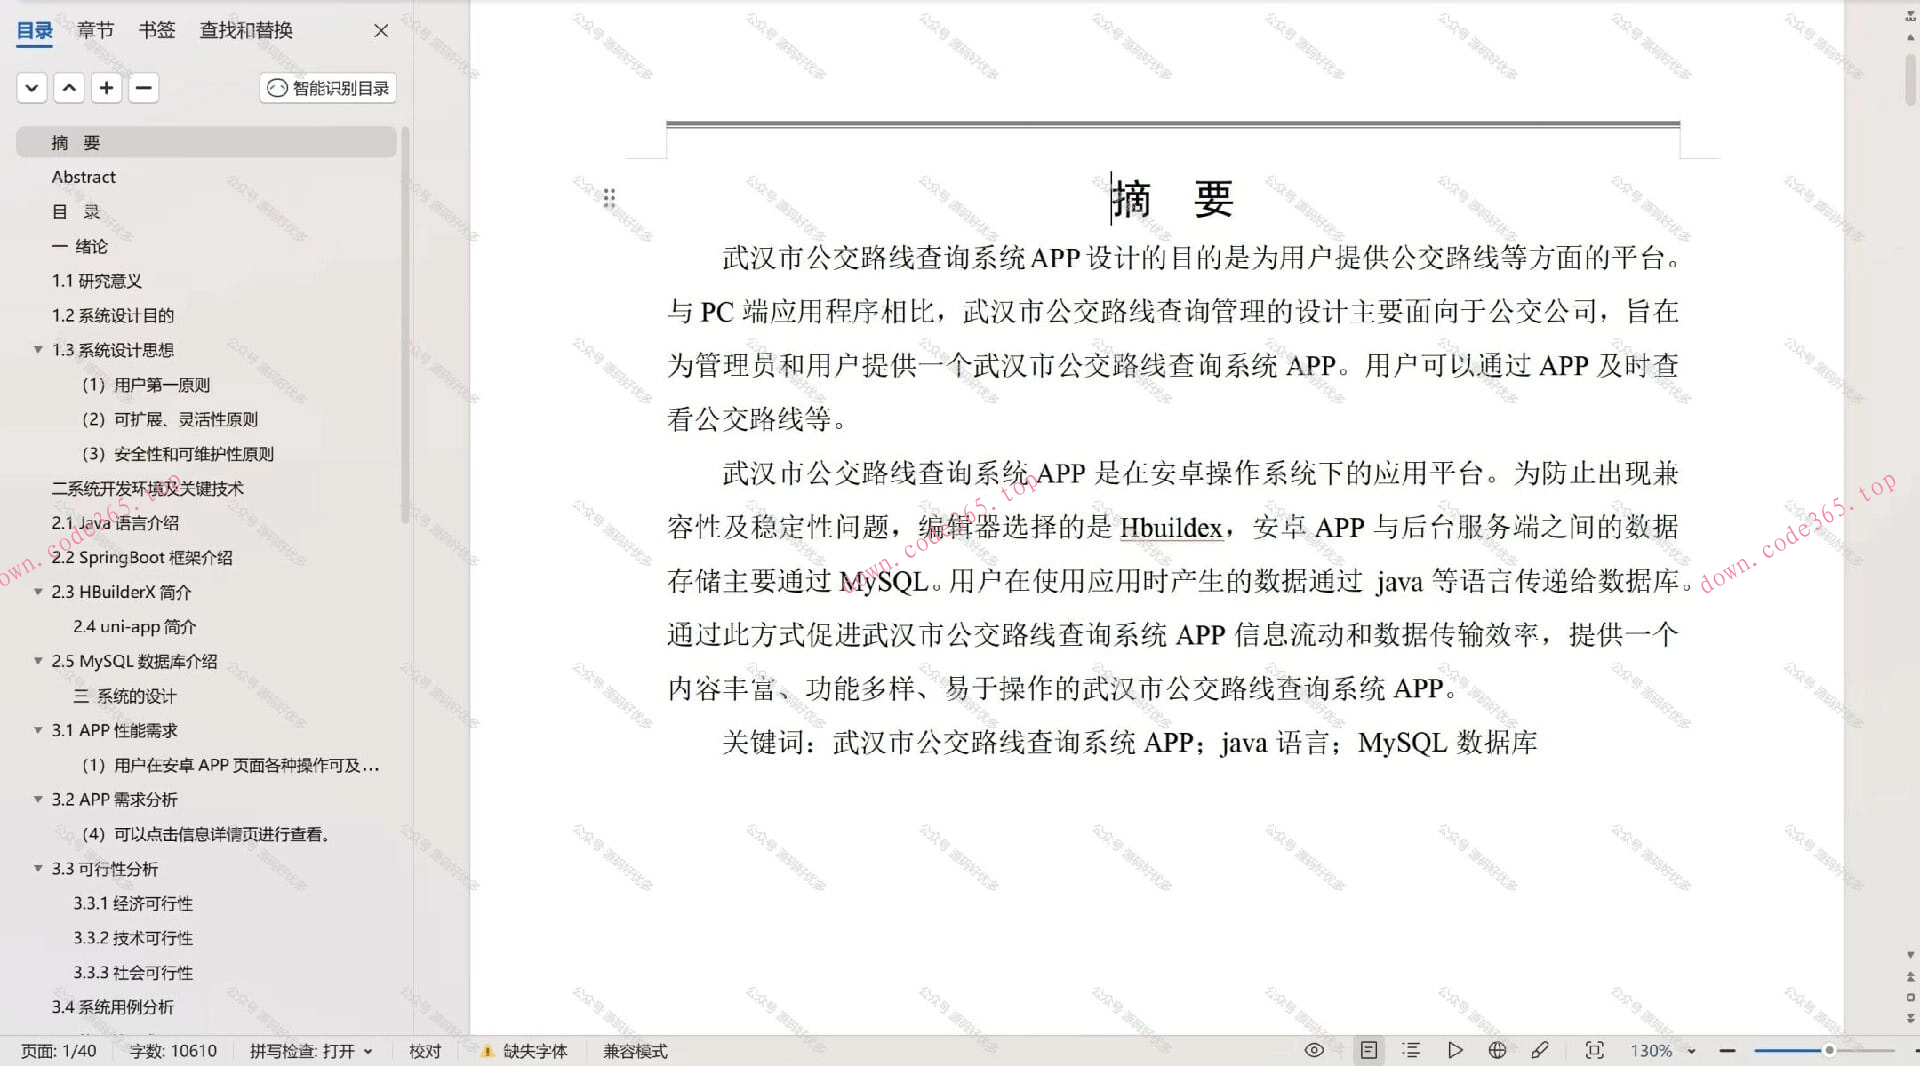Click the drag handle beside 摘要 heading
The height and width of the screenshot is (1066, 1920).
pos(610,197)
